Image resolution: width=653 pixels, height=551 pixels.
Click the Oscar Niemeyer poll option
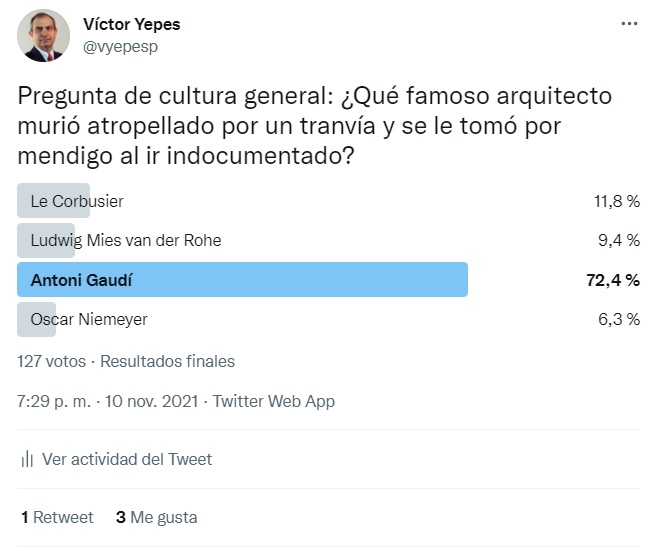pyautogui.click(x=89, y=319)
